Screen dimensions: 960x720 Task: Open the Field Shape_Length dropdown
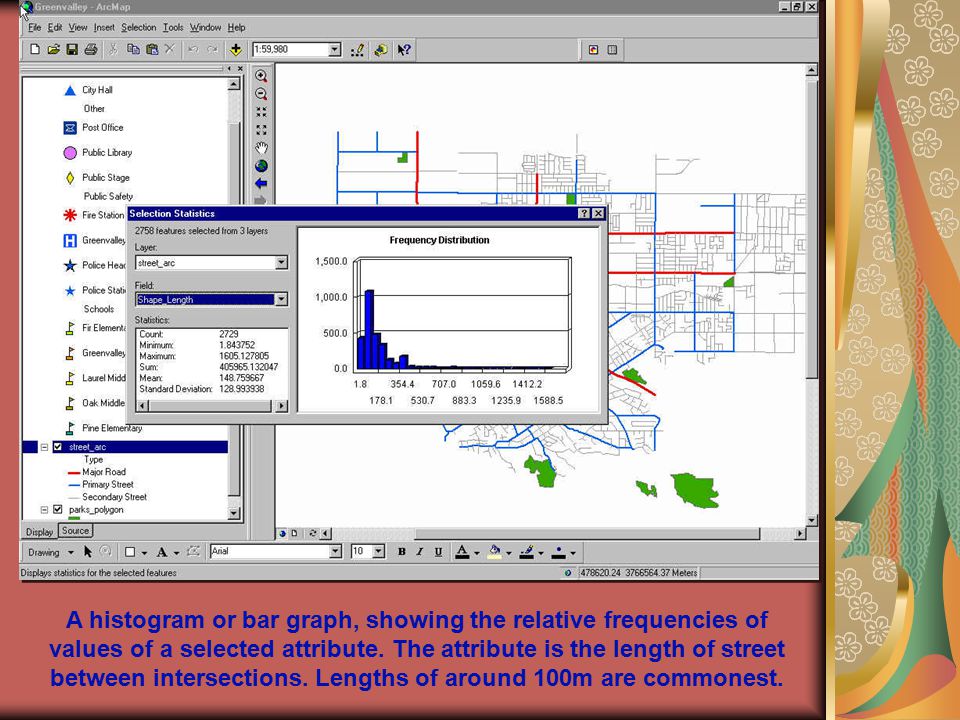281,299
